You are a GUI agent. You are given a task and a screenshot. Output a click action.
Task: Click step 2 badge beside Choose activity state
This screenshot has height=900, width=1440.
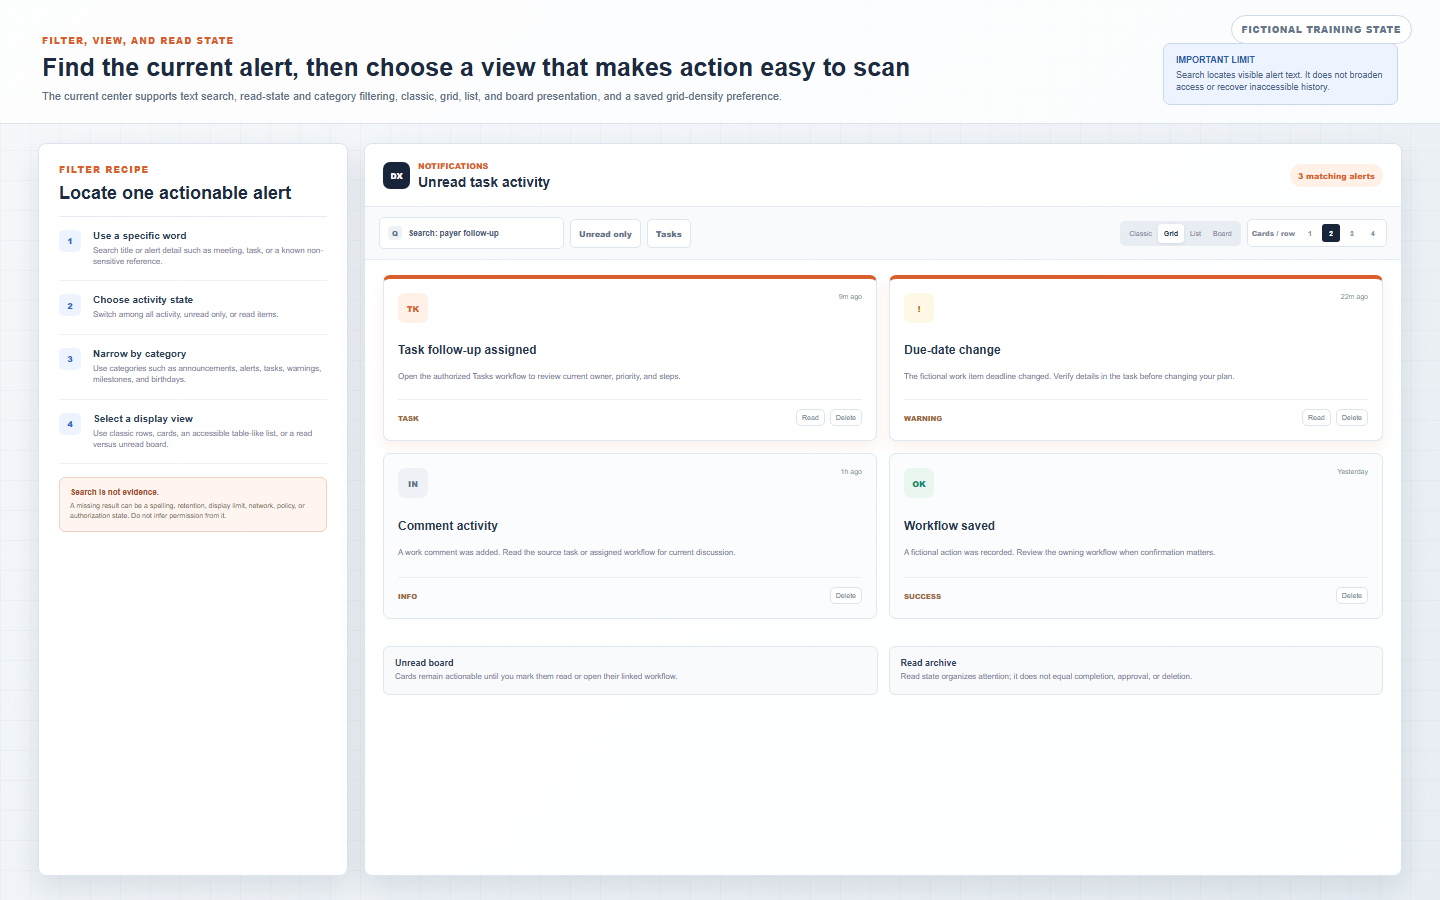[x=70, y=305]
